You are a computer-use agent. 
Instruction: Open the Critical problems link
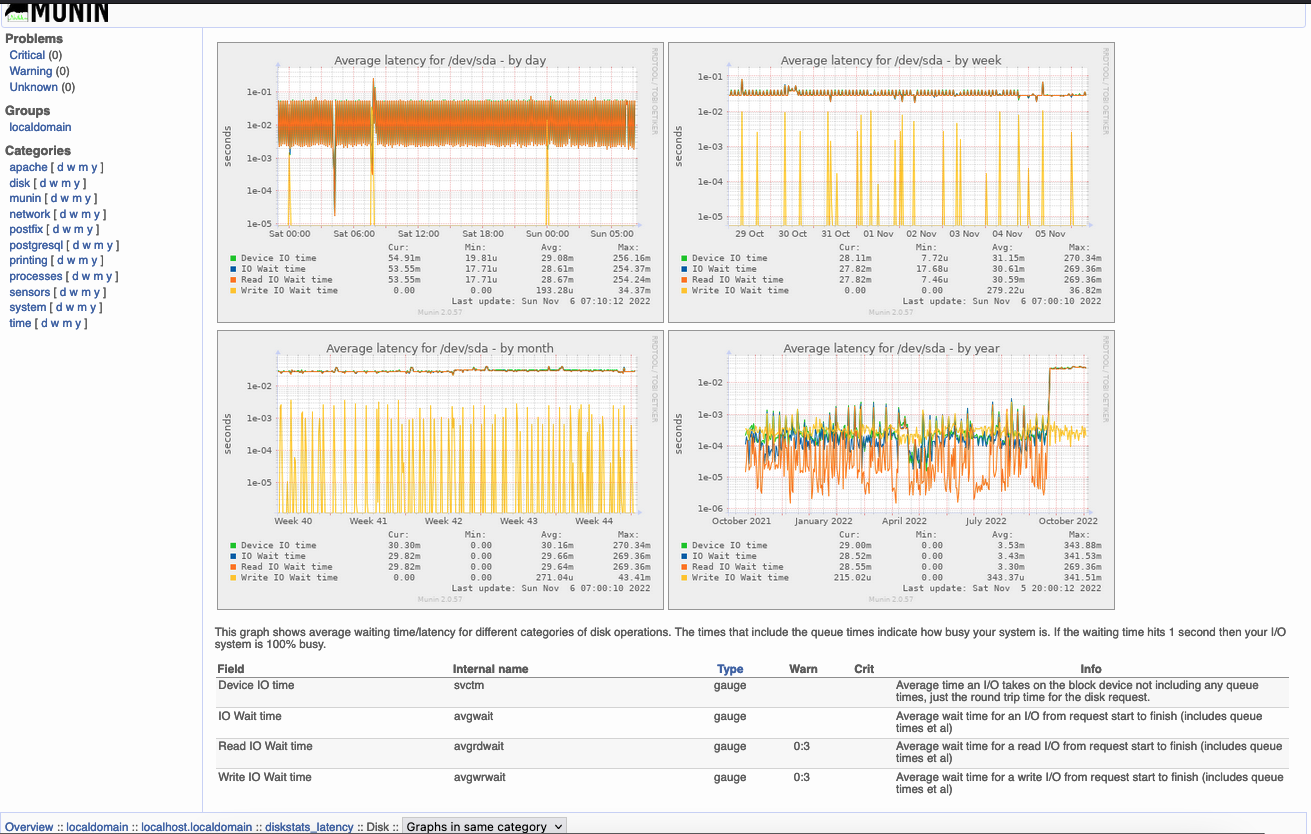(27, 56)
